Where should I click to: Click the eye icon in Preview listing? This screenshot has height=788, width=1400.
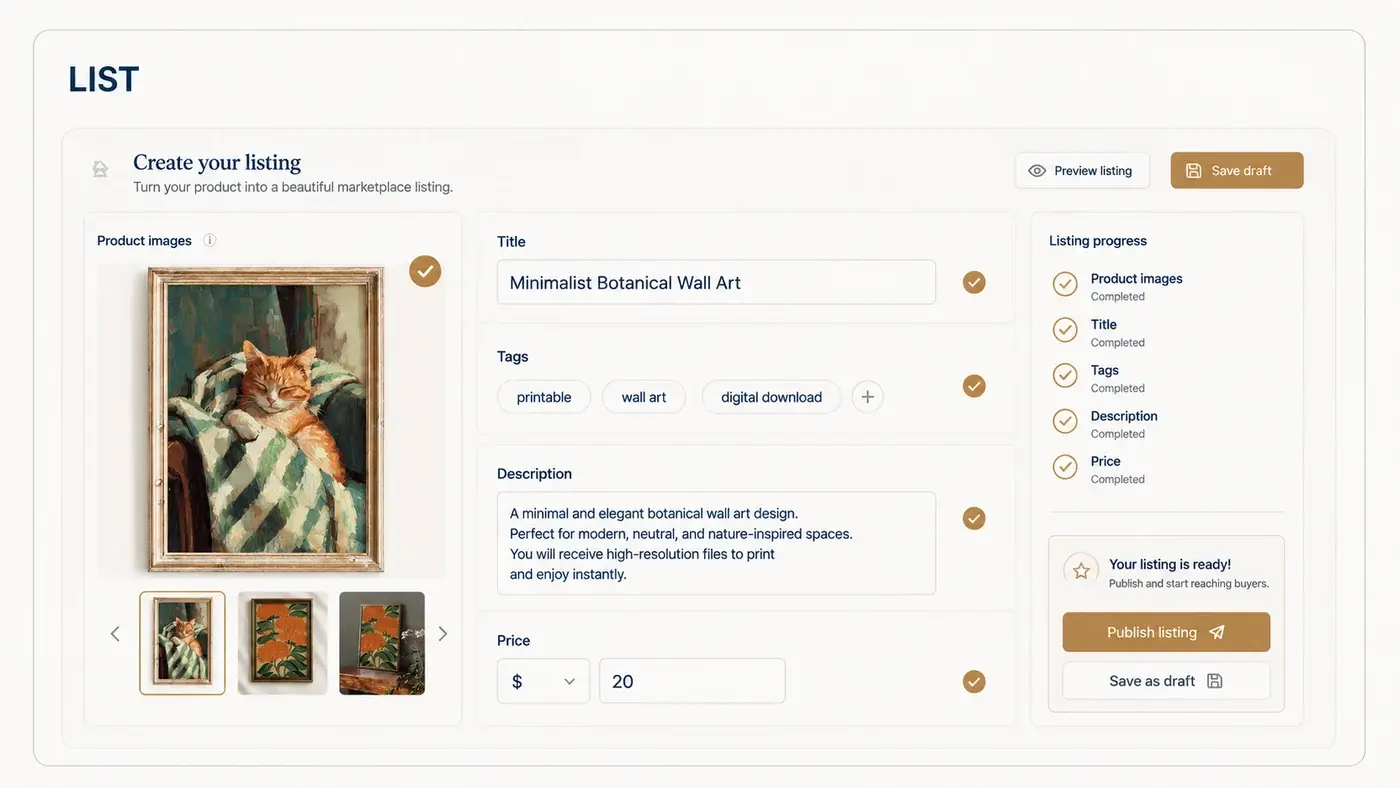[1037, 171]
